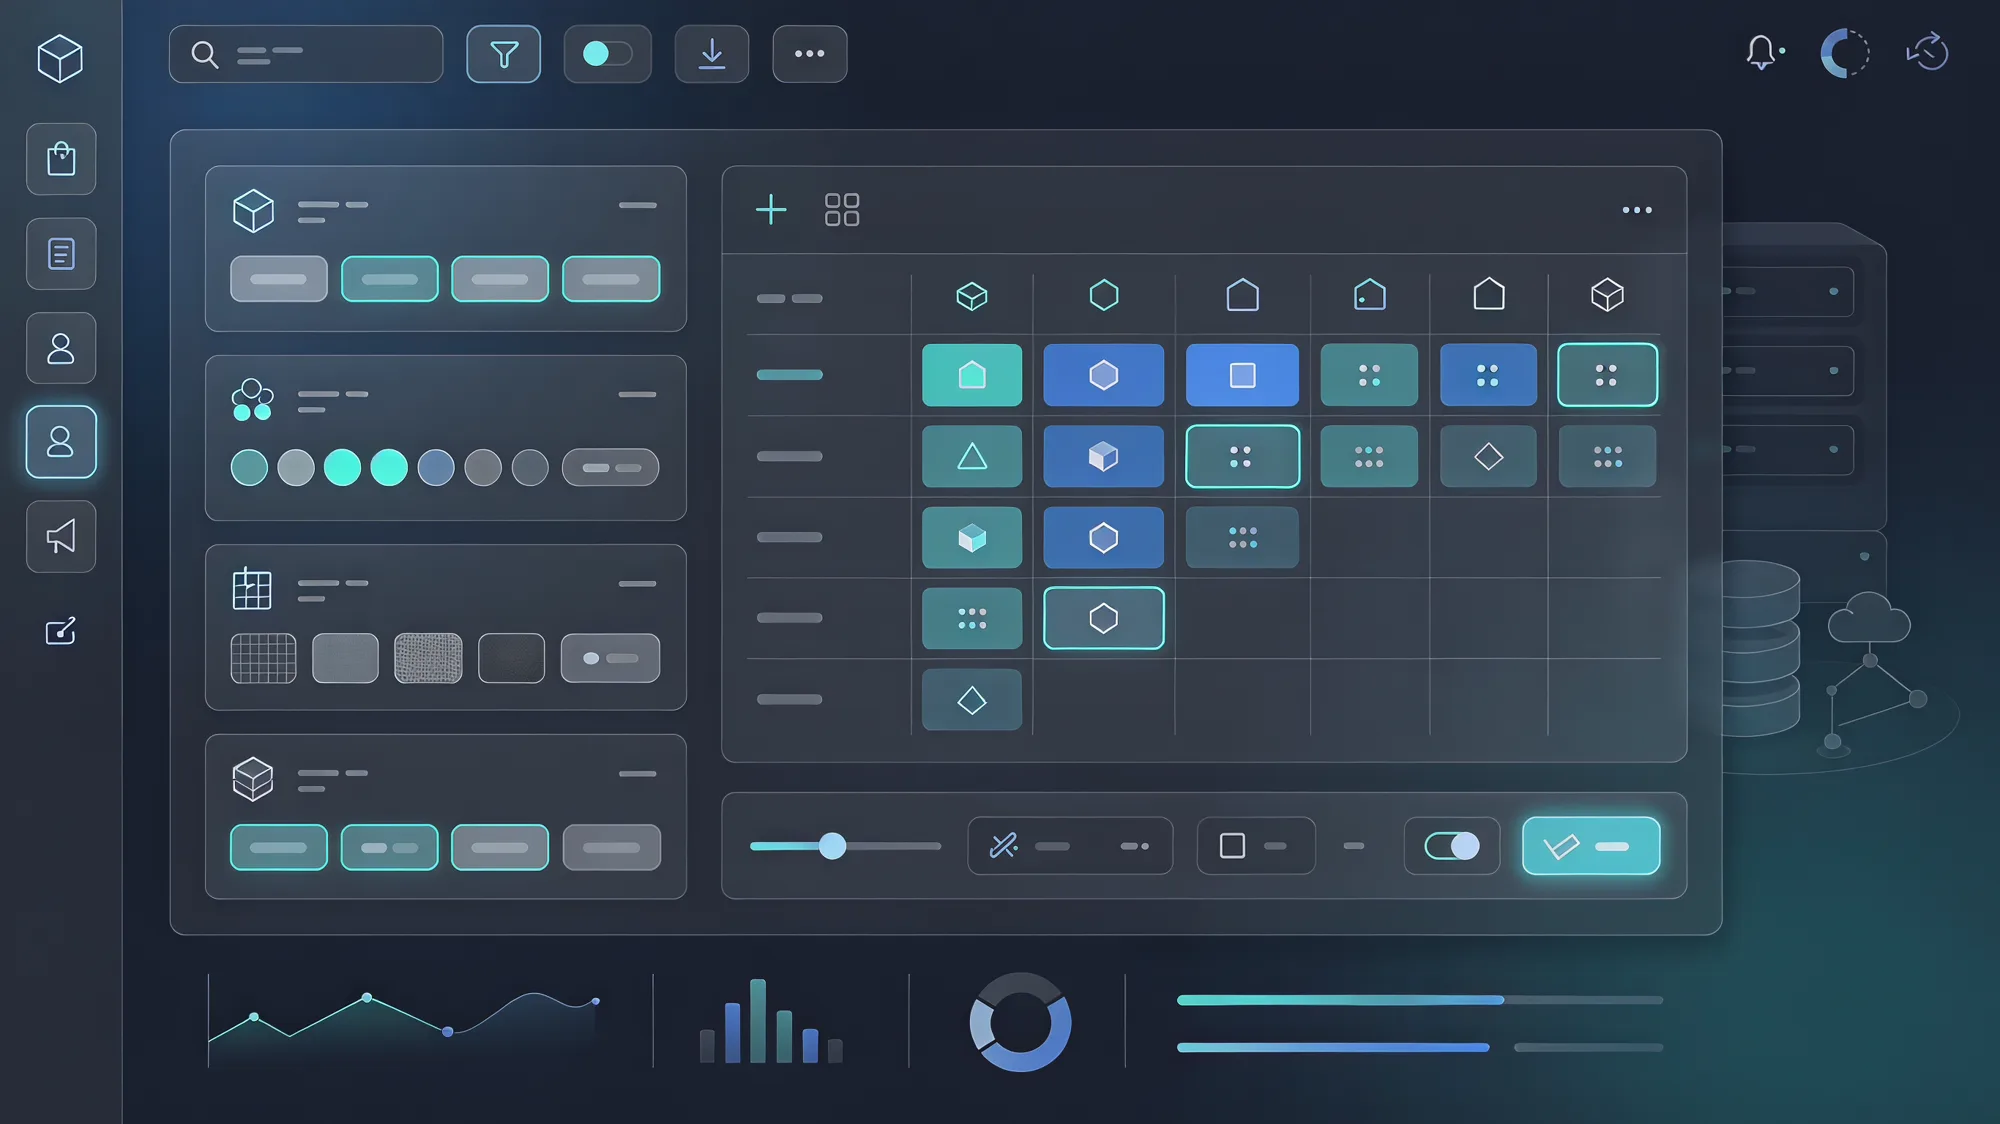The height and width of the screenshot is (1124, 2000).
Task: Select the outlined hexagon cell in fourth row
Action: tap(1104, 618)
